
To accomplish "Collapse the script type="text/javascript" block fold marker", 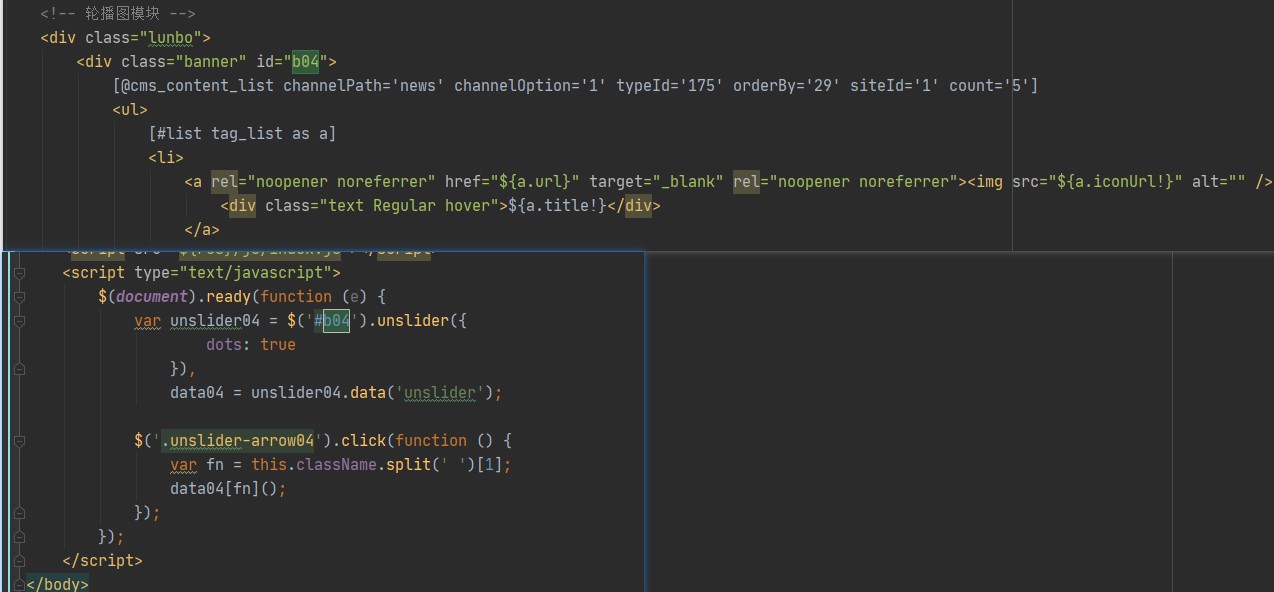I will [18, 273].
